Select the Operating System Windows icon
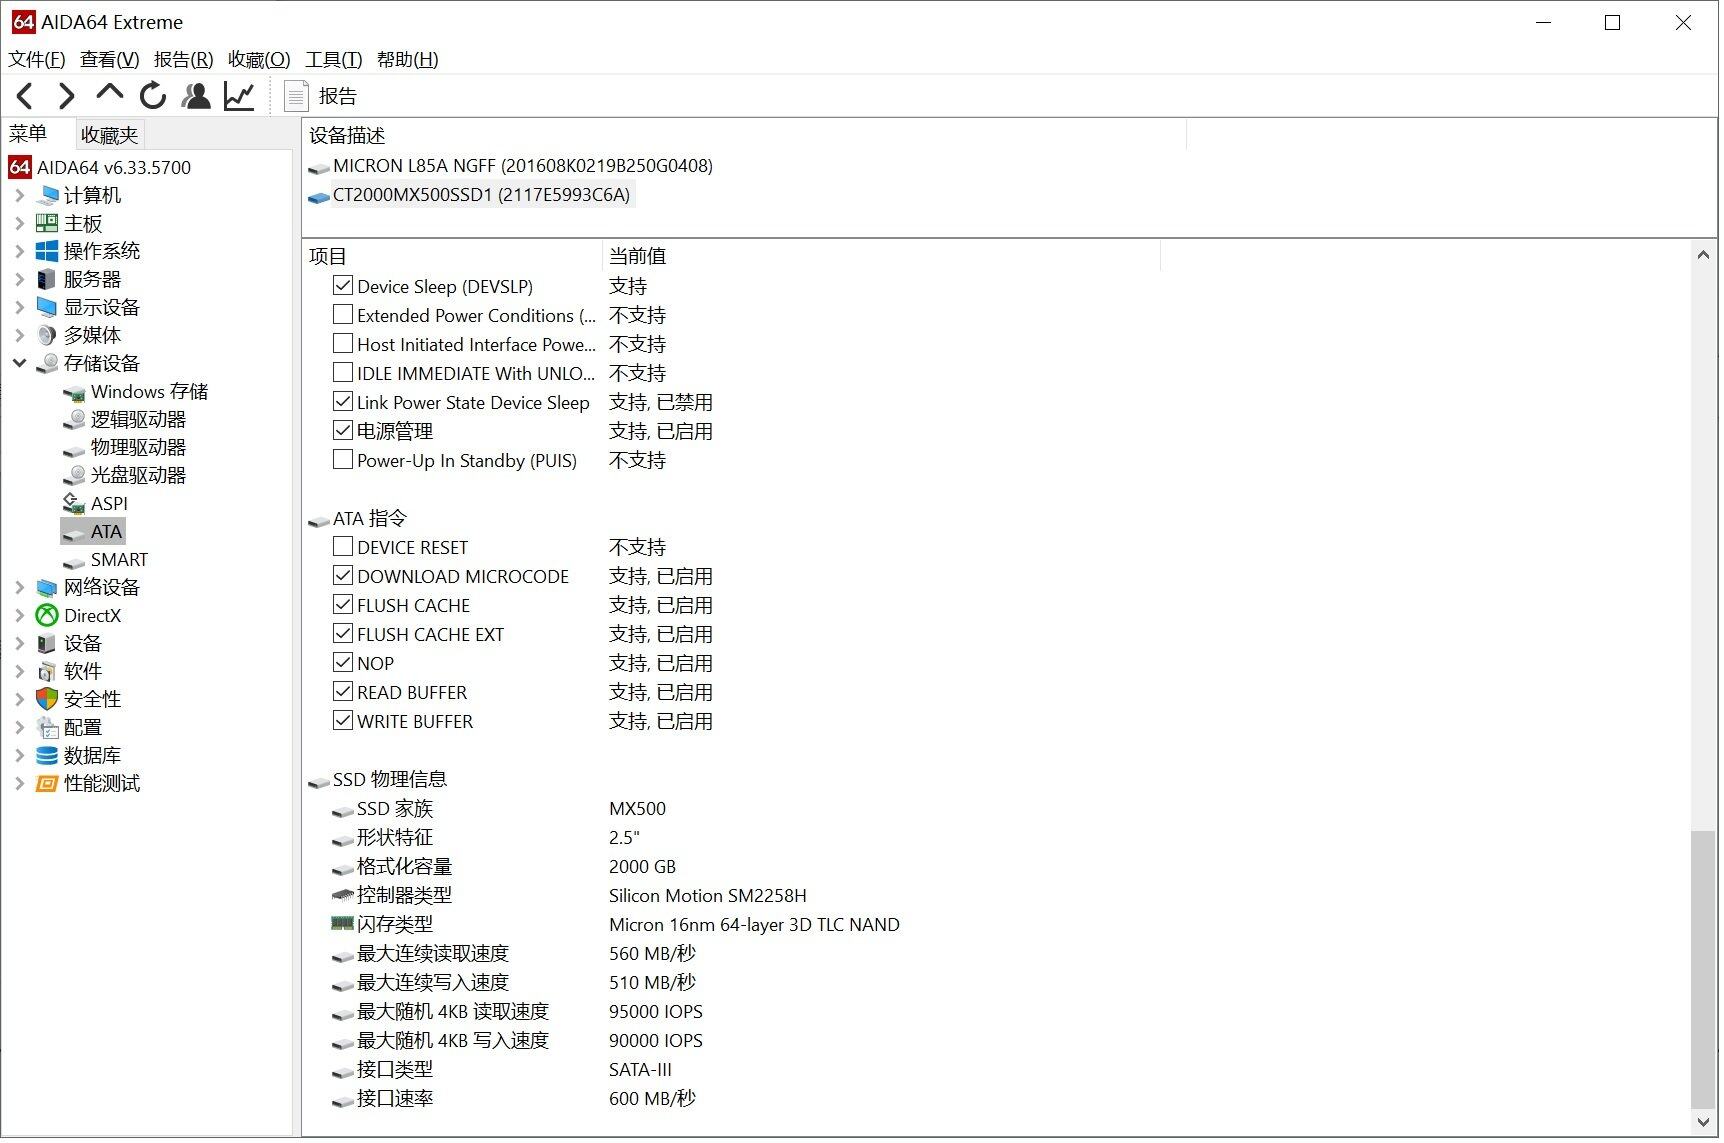 point(47,251)
